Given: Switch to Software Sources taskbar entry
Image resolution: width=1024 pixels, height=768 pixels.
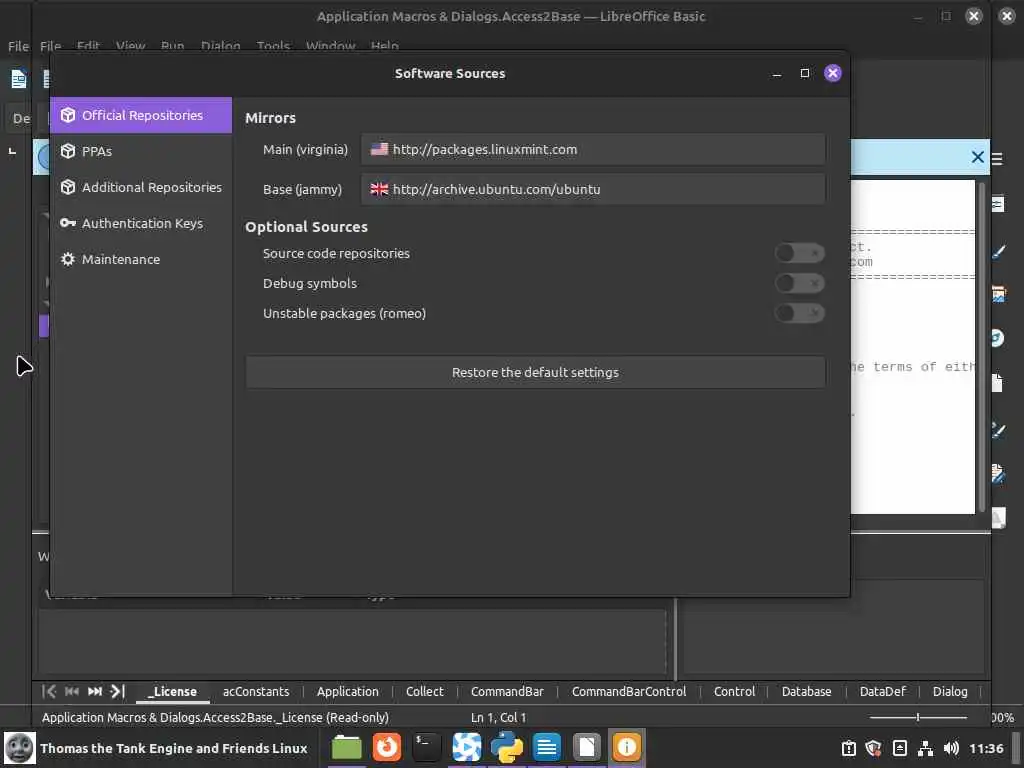Looking at the screenshot, I should [x=626, y=747].
